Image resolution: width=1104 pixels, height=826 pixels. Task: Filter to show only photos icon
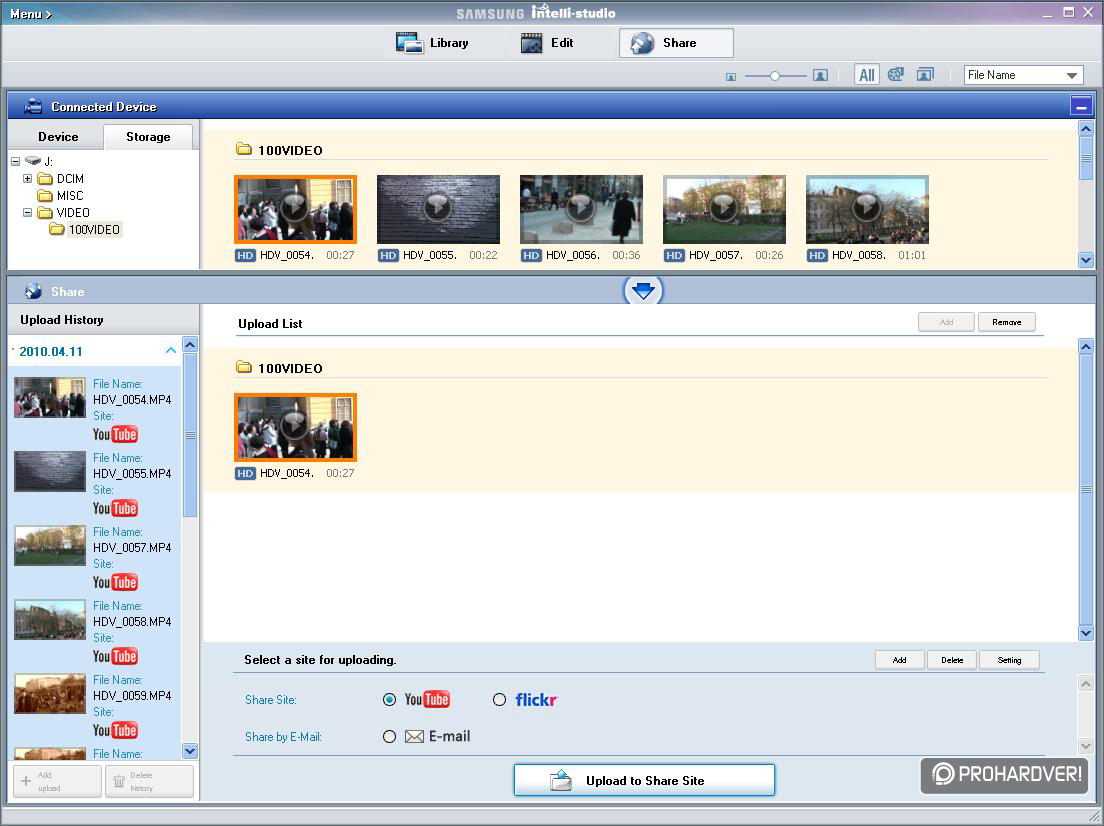click(925, 74)
